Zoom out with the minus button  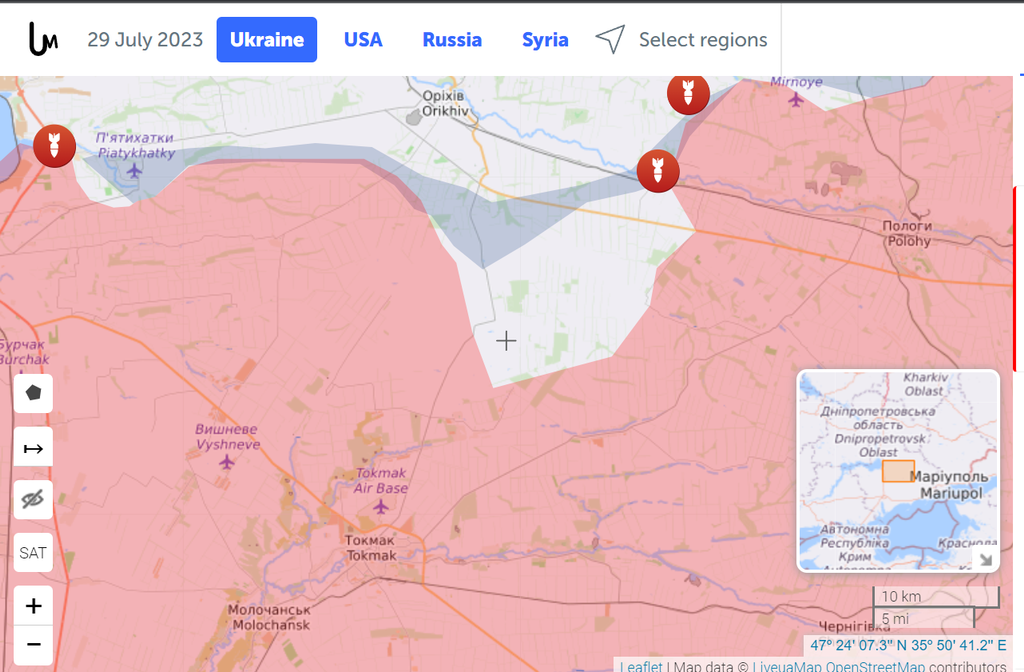tap(33, 645)
